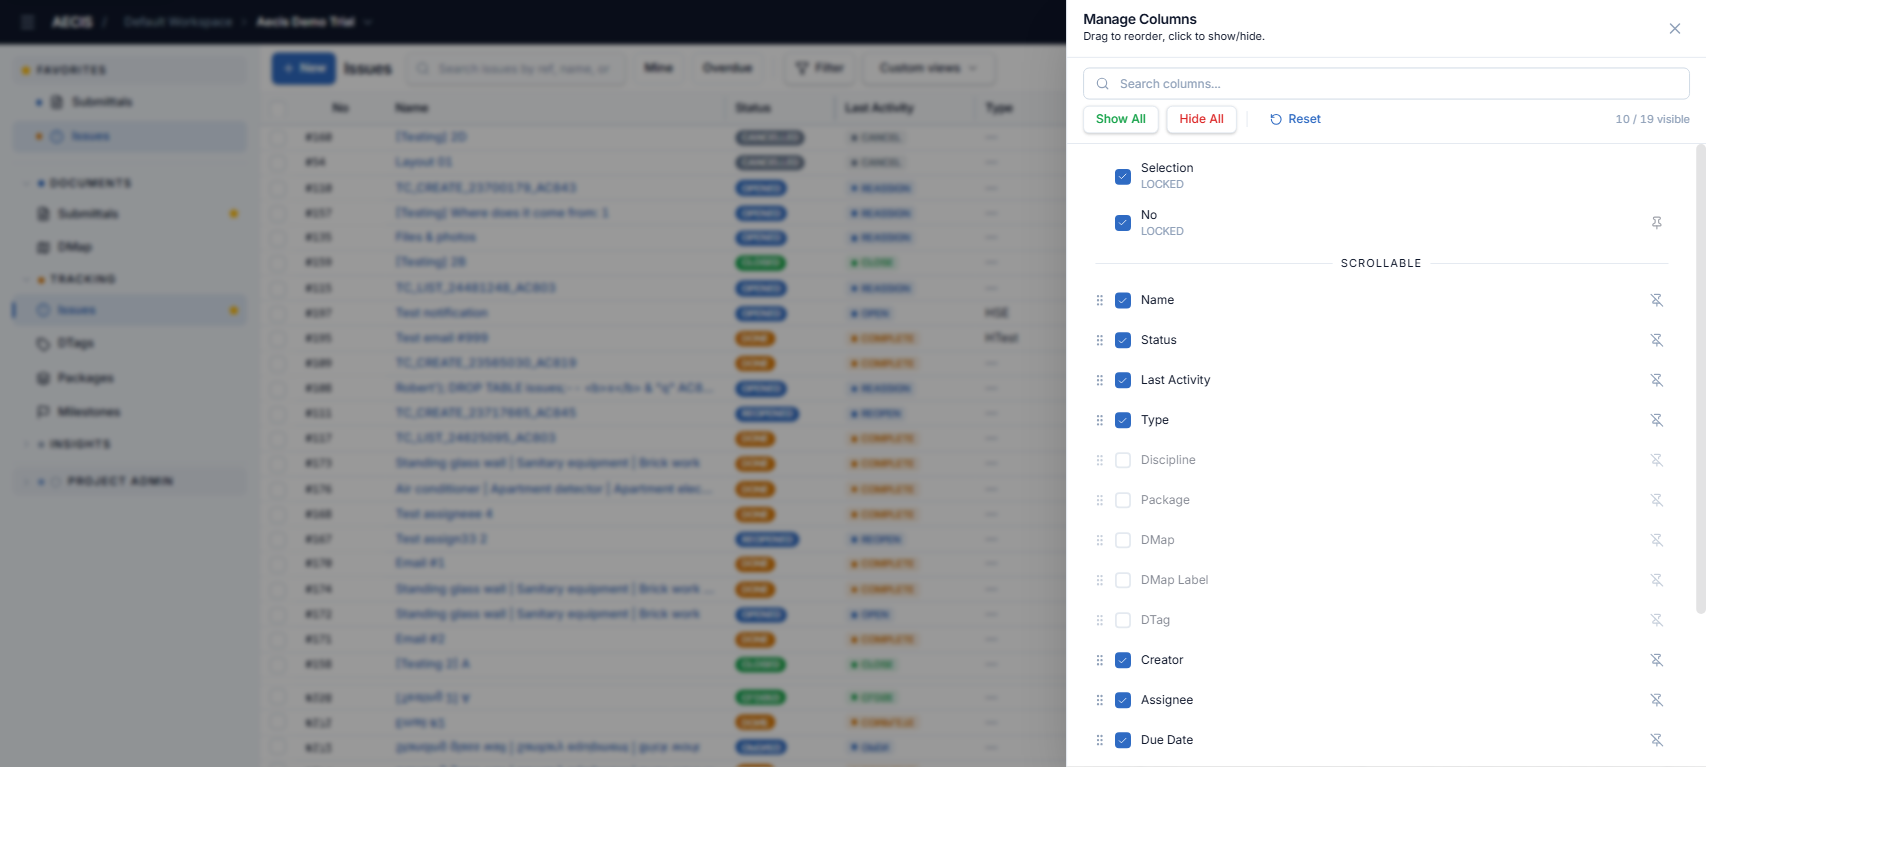Image resolution: width=1896 pixels, height=852 pixels.
Task: Open the Project Admin sidebar section
Action: click(x=130, y=481)
